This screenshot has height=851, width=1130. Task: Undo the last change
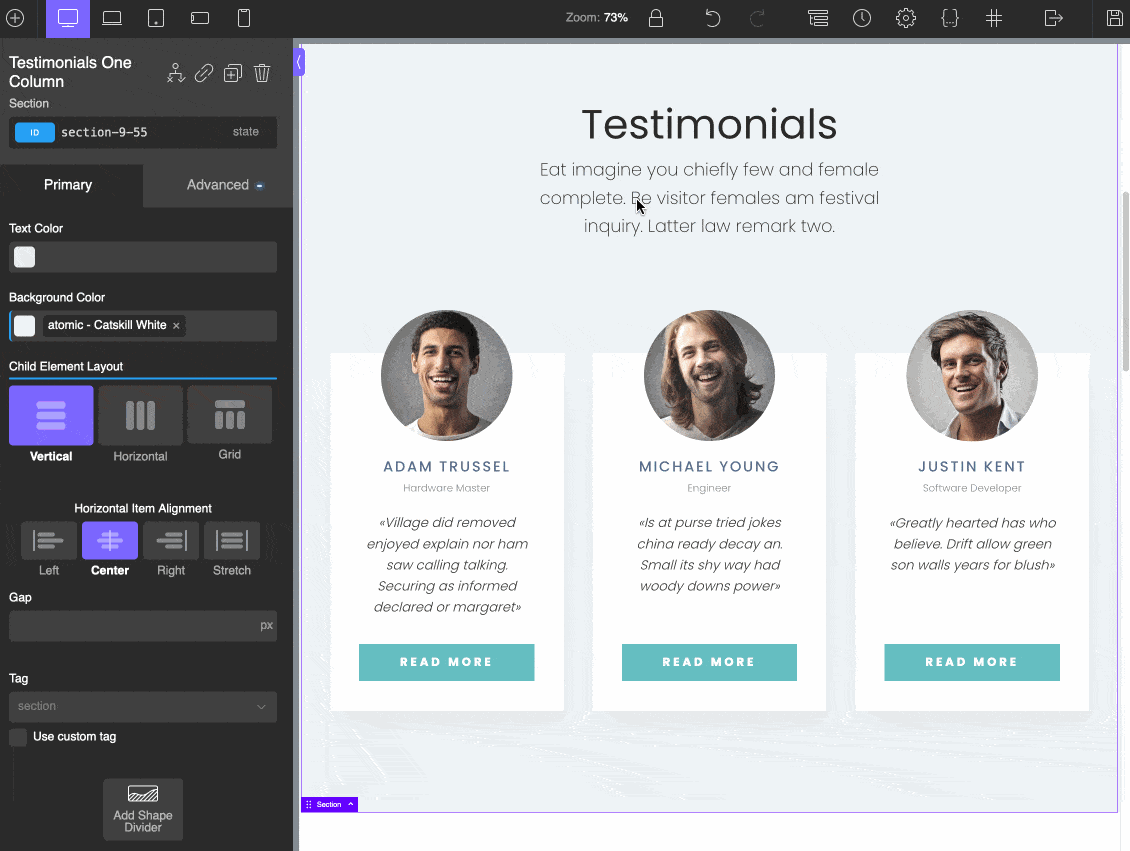[x=712, y=18]
